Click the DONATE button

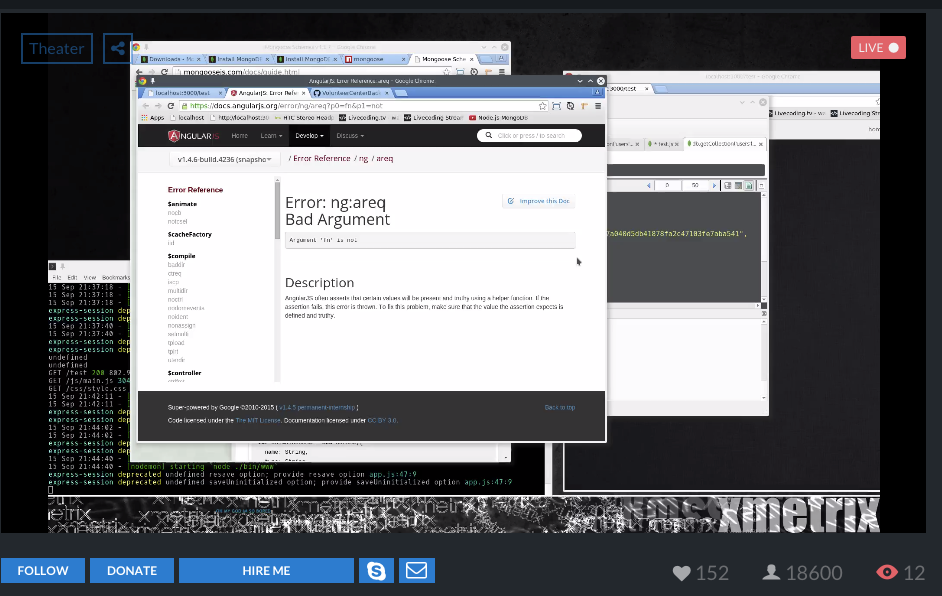[132, 570]
